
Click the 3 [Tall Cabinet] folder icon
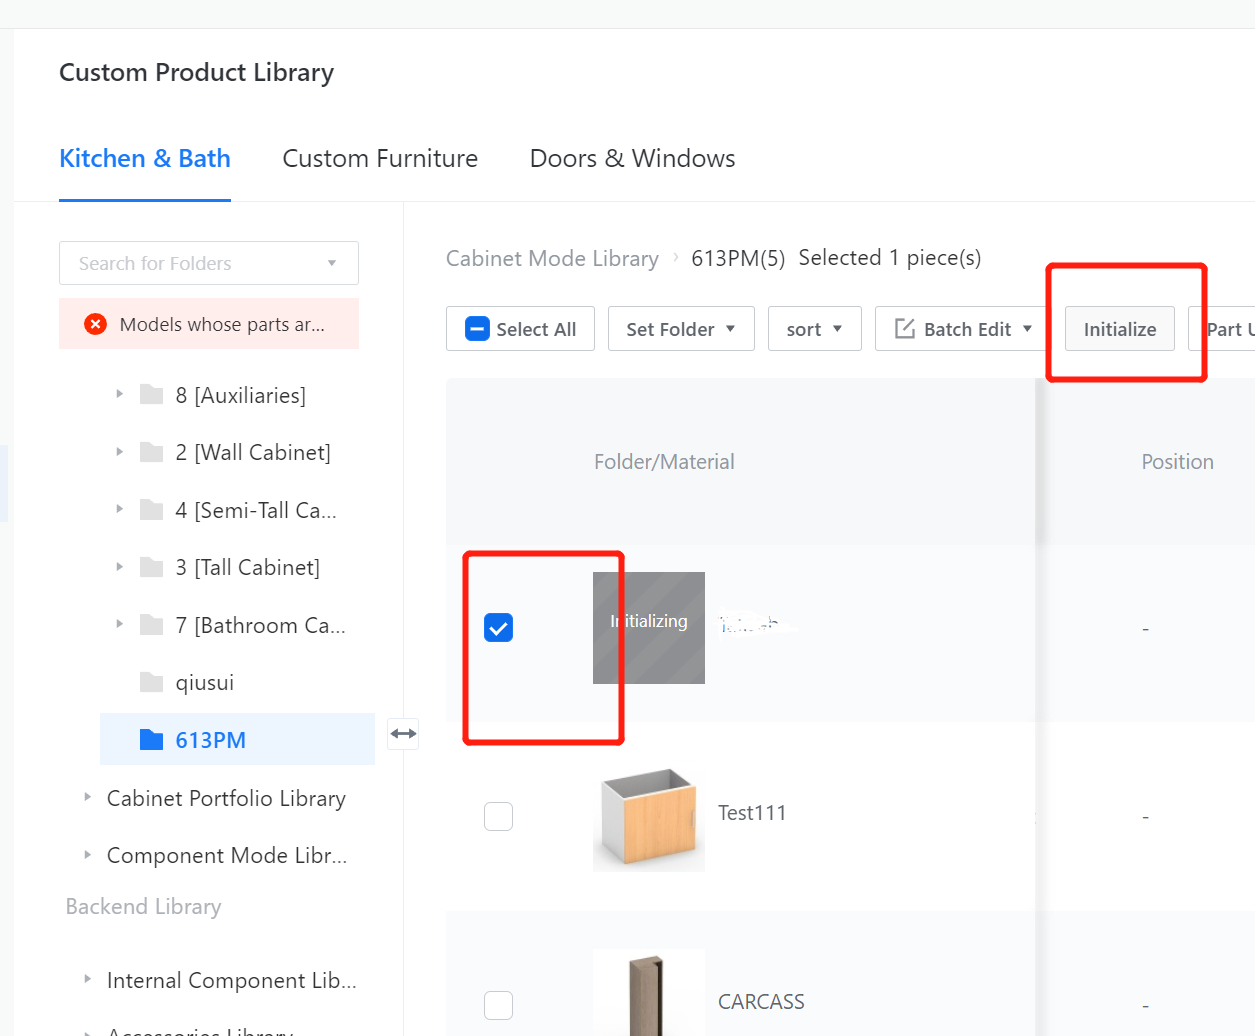click(x=151, y=568)
